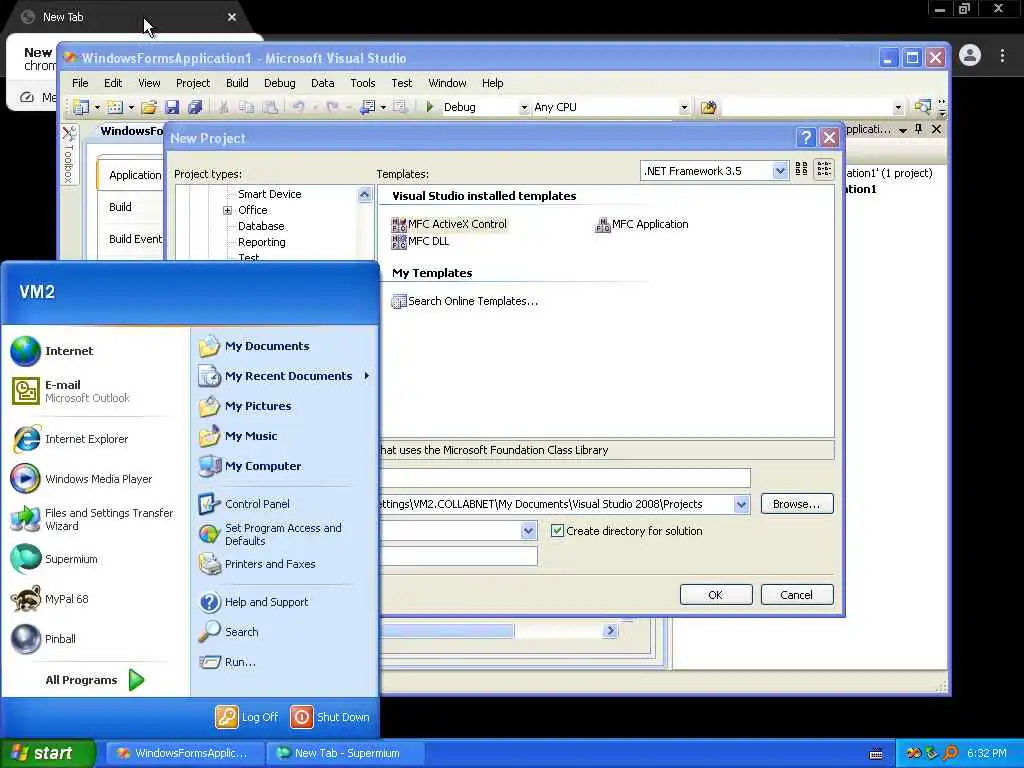This screenshot has height=768, width=1024.
Task: Open My Computer
Action: 249,466
